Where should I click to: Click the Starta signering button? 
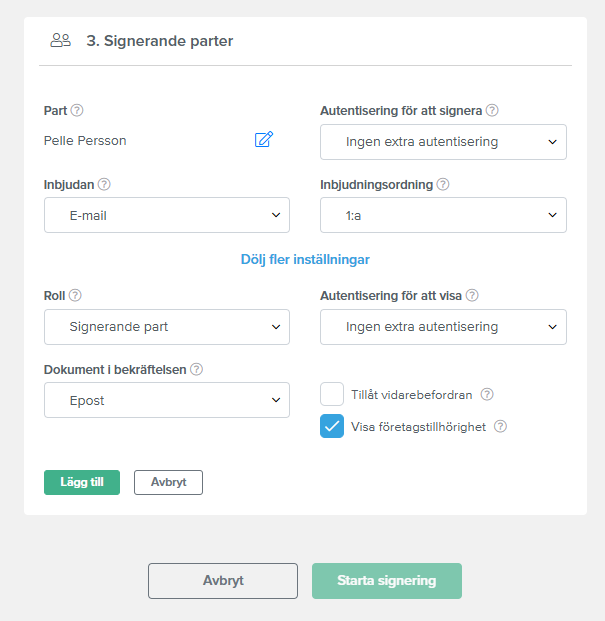click(387, 581)
